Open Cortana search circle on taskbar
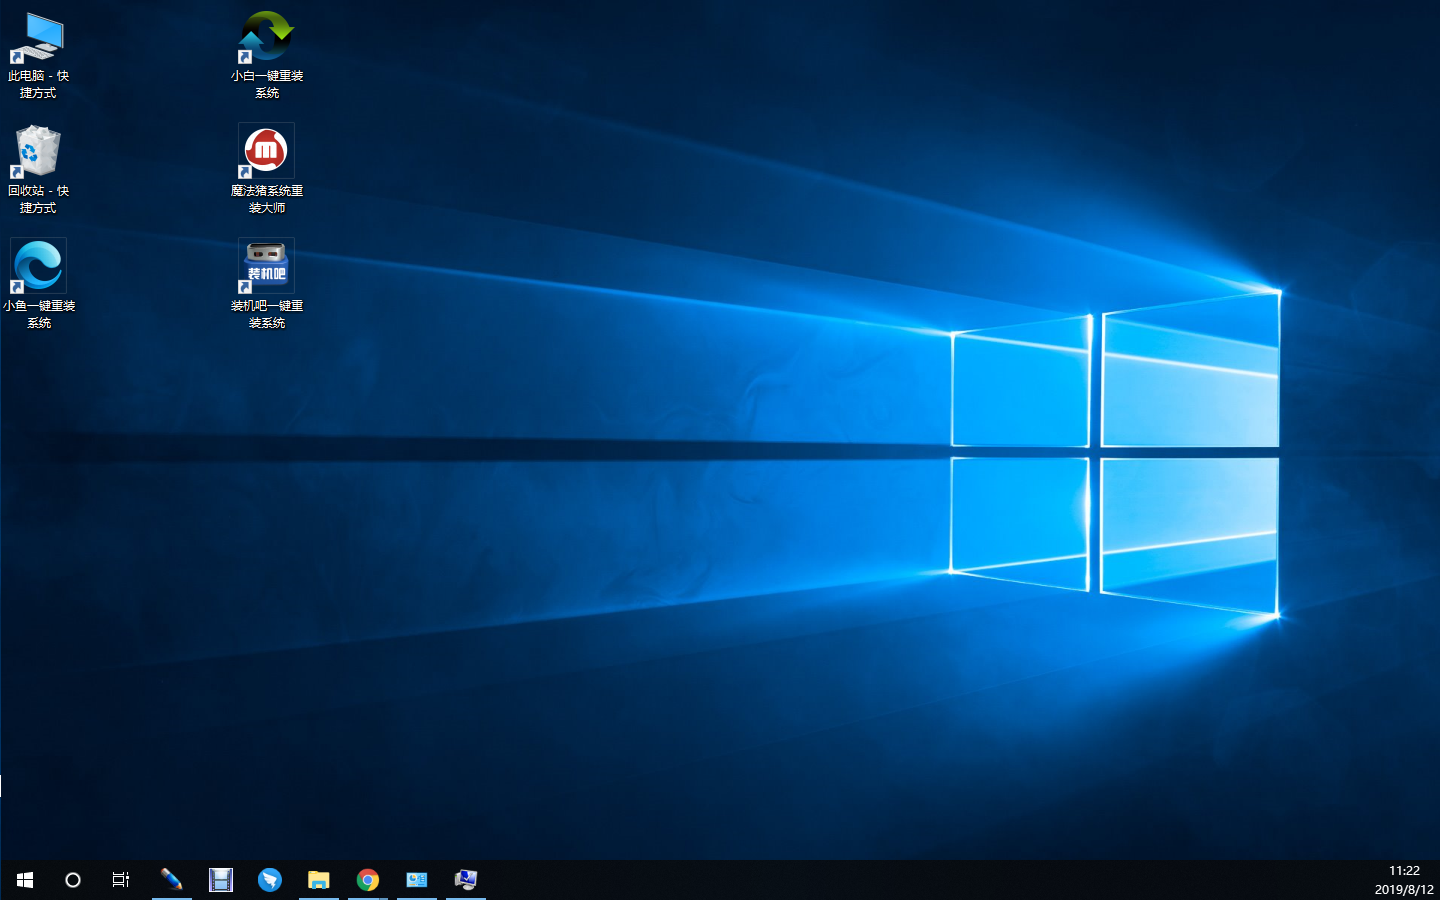 point(73,880)
